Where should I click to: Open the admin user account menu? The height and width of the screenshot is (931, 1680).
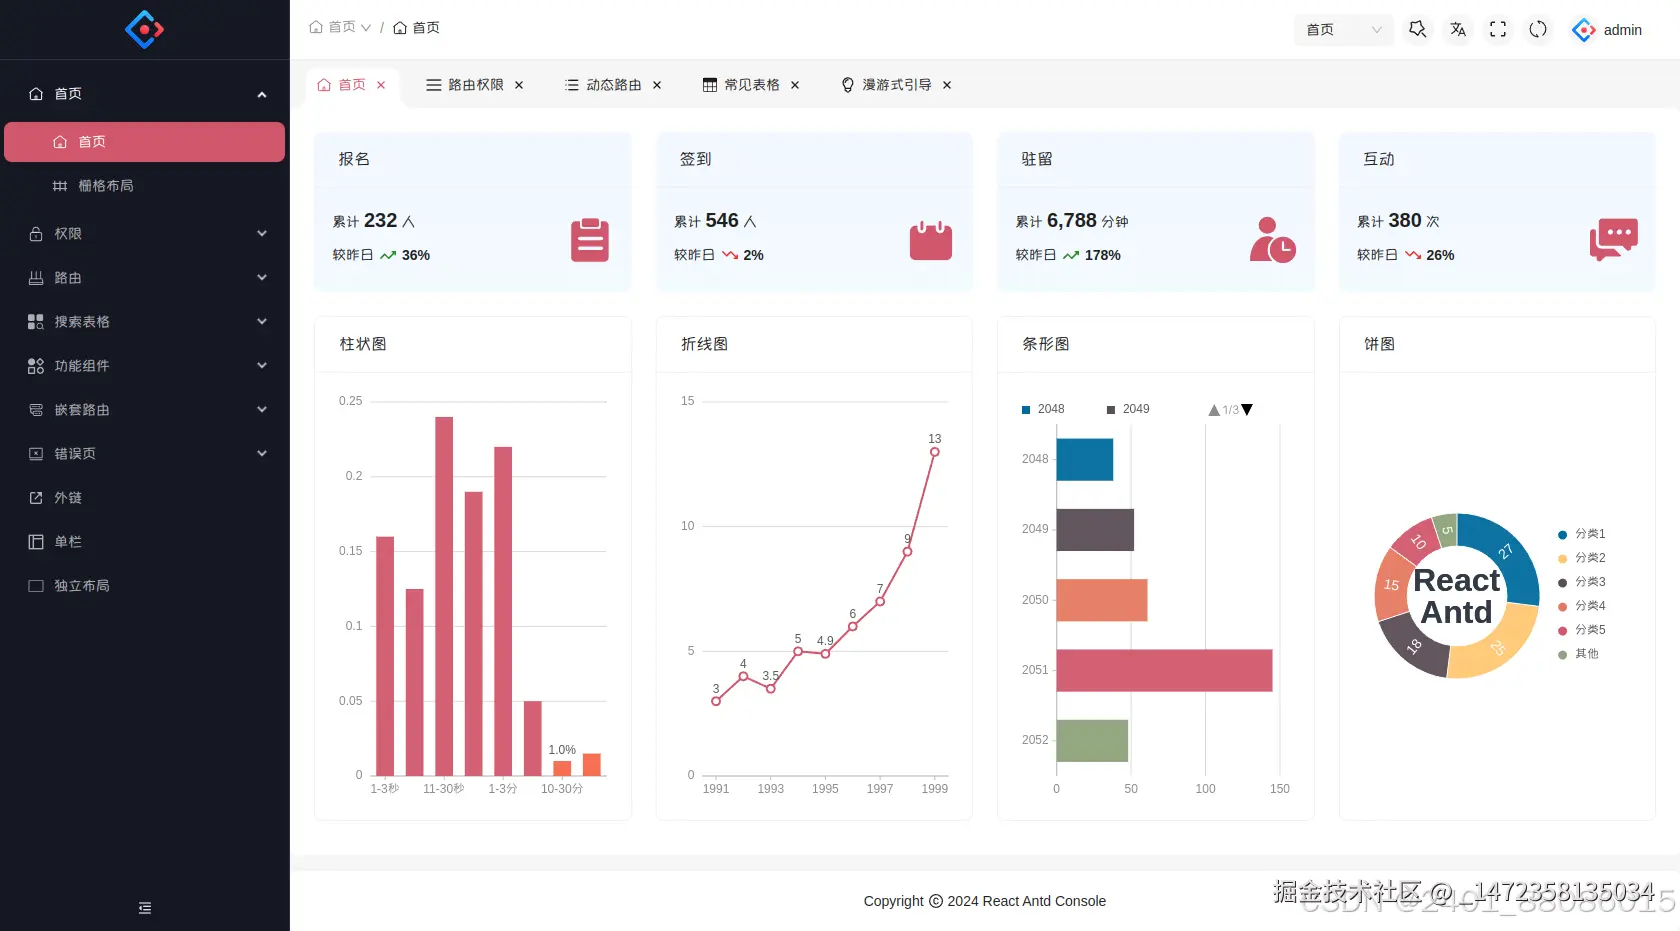coord(1607,30)
